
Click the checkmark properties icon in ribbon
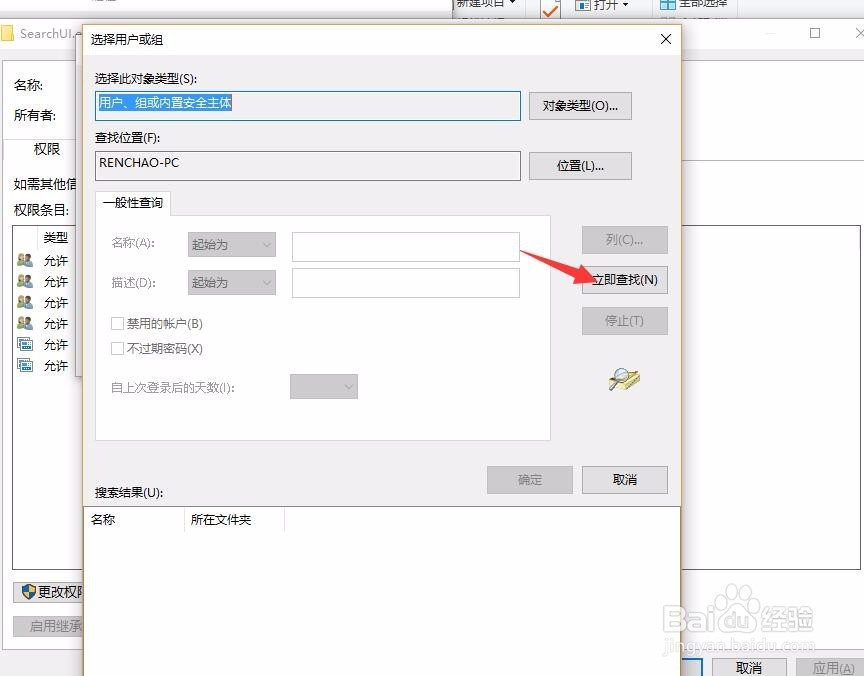pos(550,9)
